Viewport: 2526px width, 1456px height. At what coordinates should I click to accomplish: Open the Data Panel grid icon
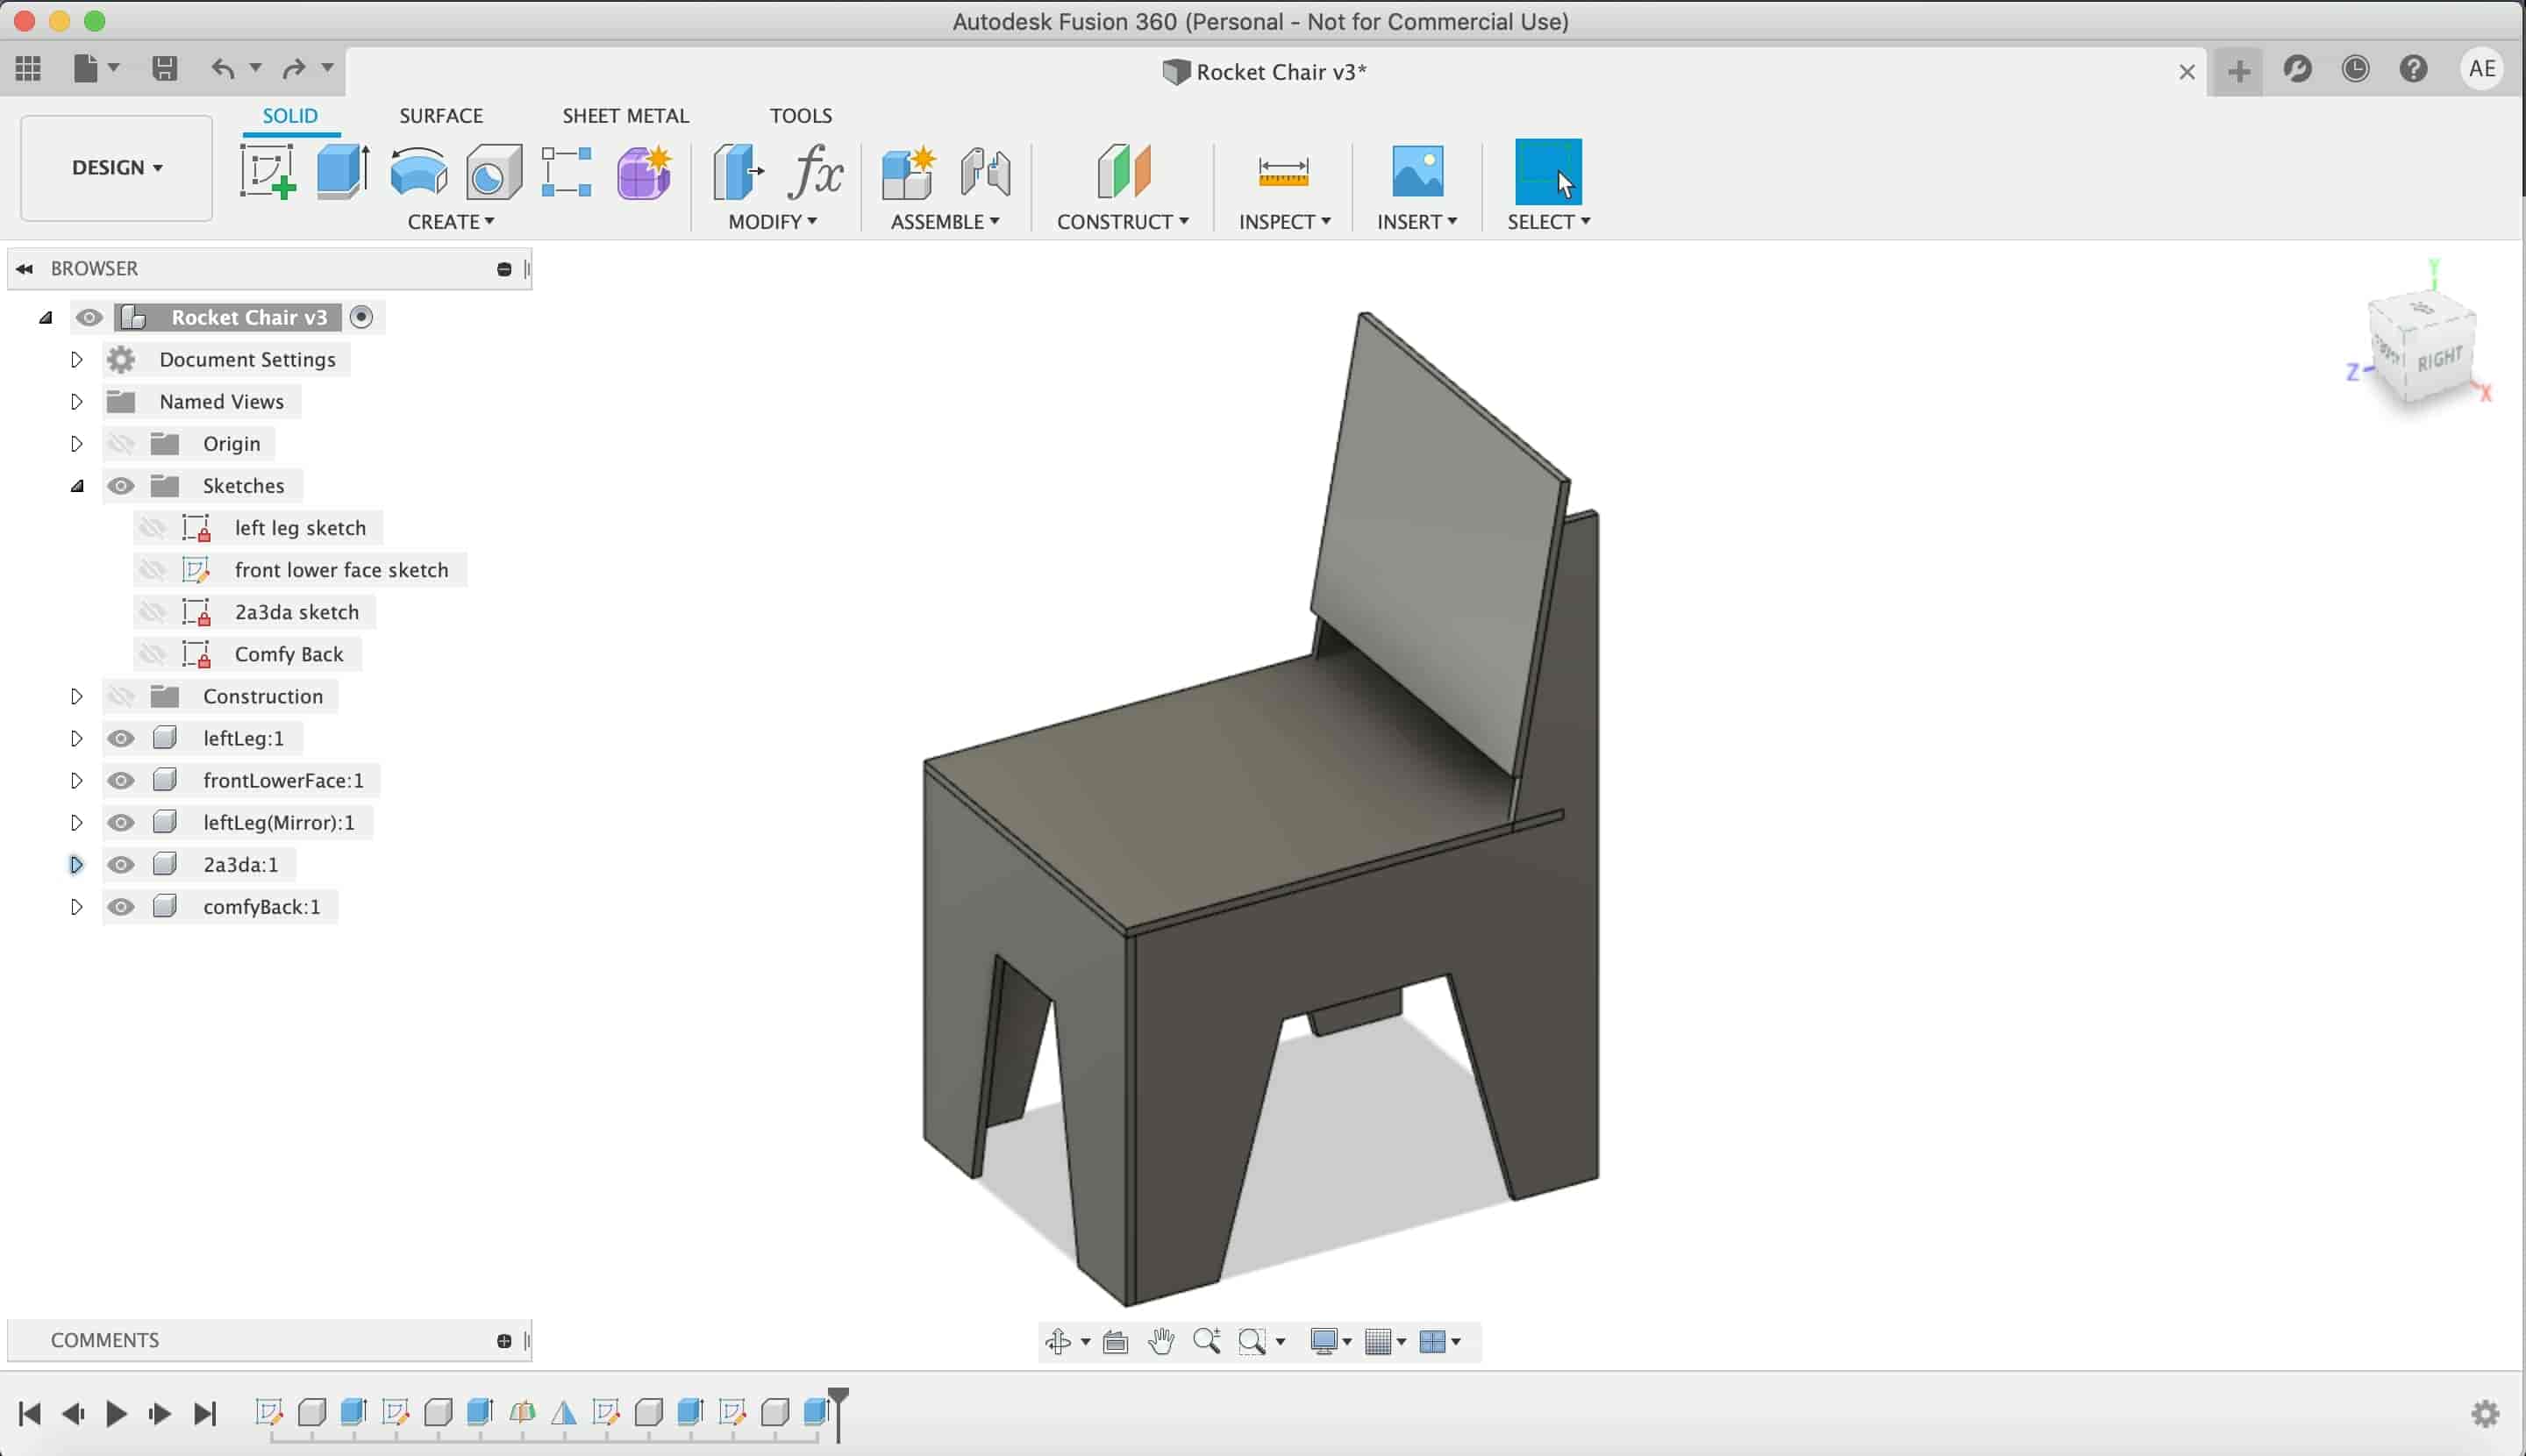pyautogui.click(x=28, y=68)
